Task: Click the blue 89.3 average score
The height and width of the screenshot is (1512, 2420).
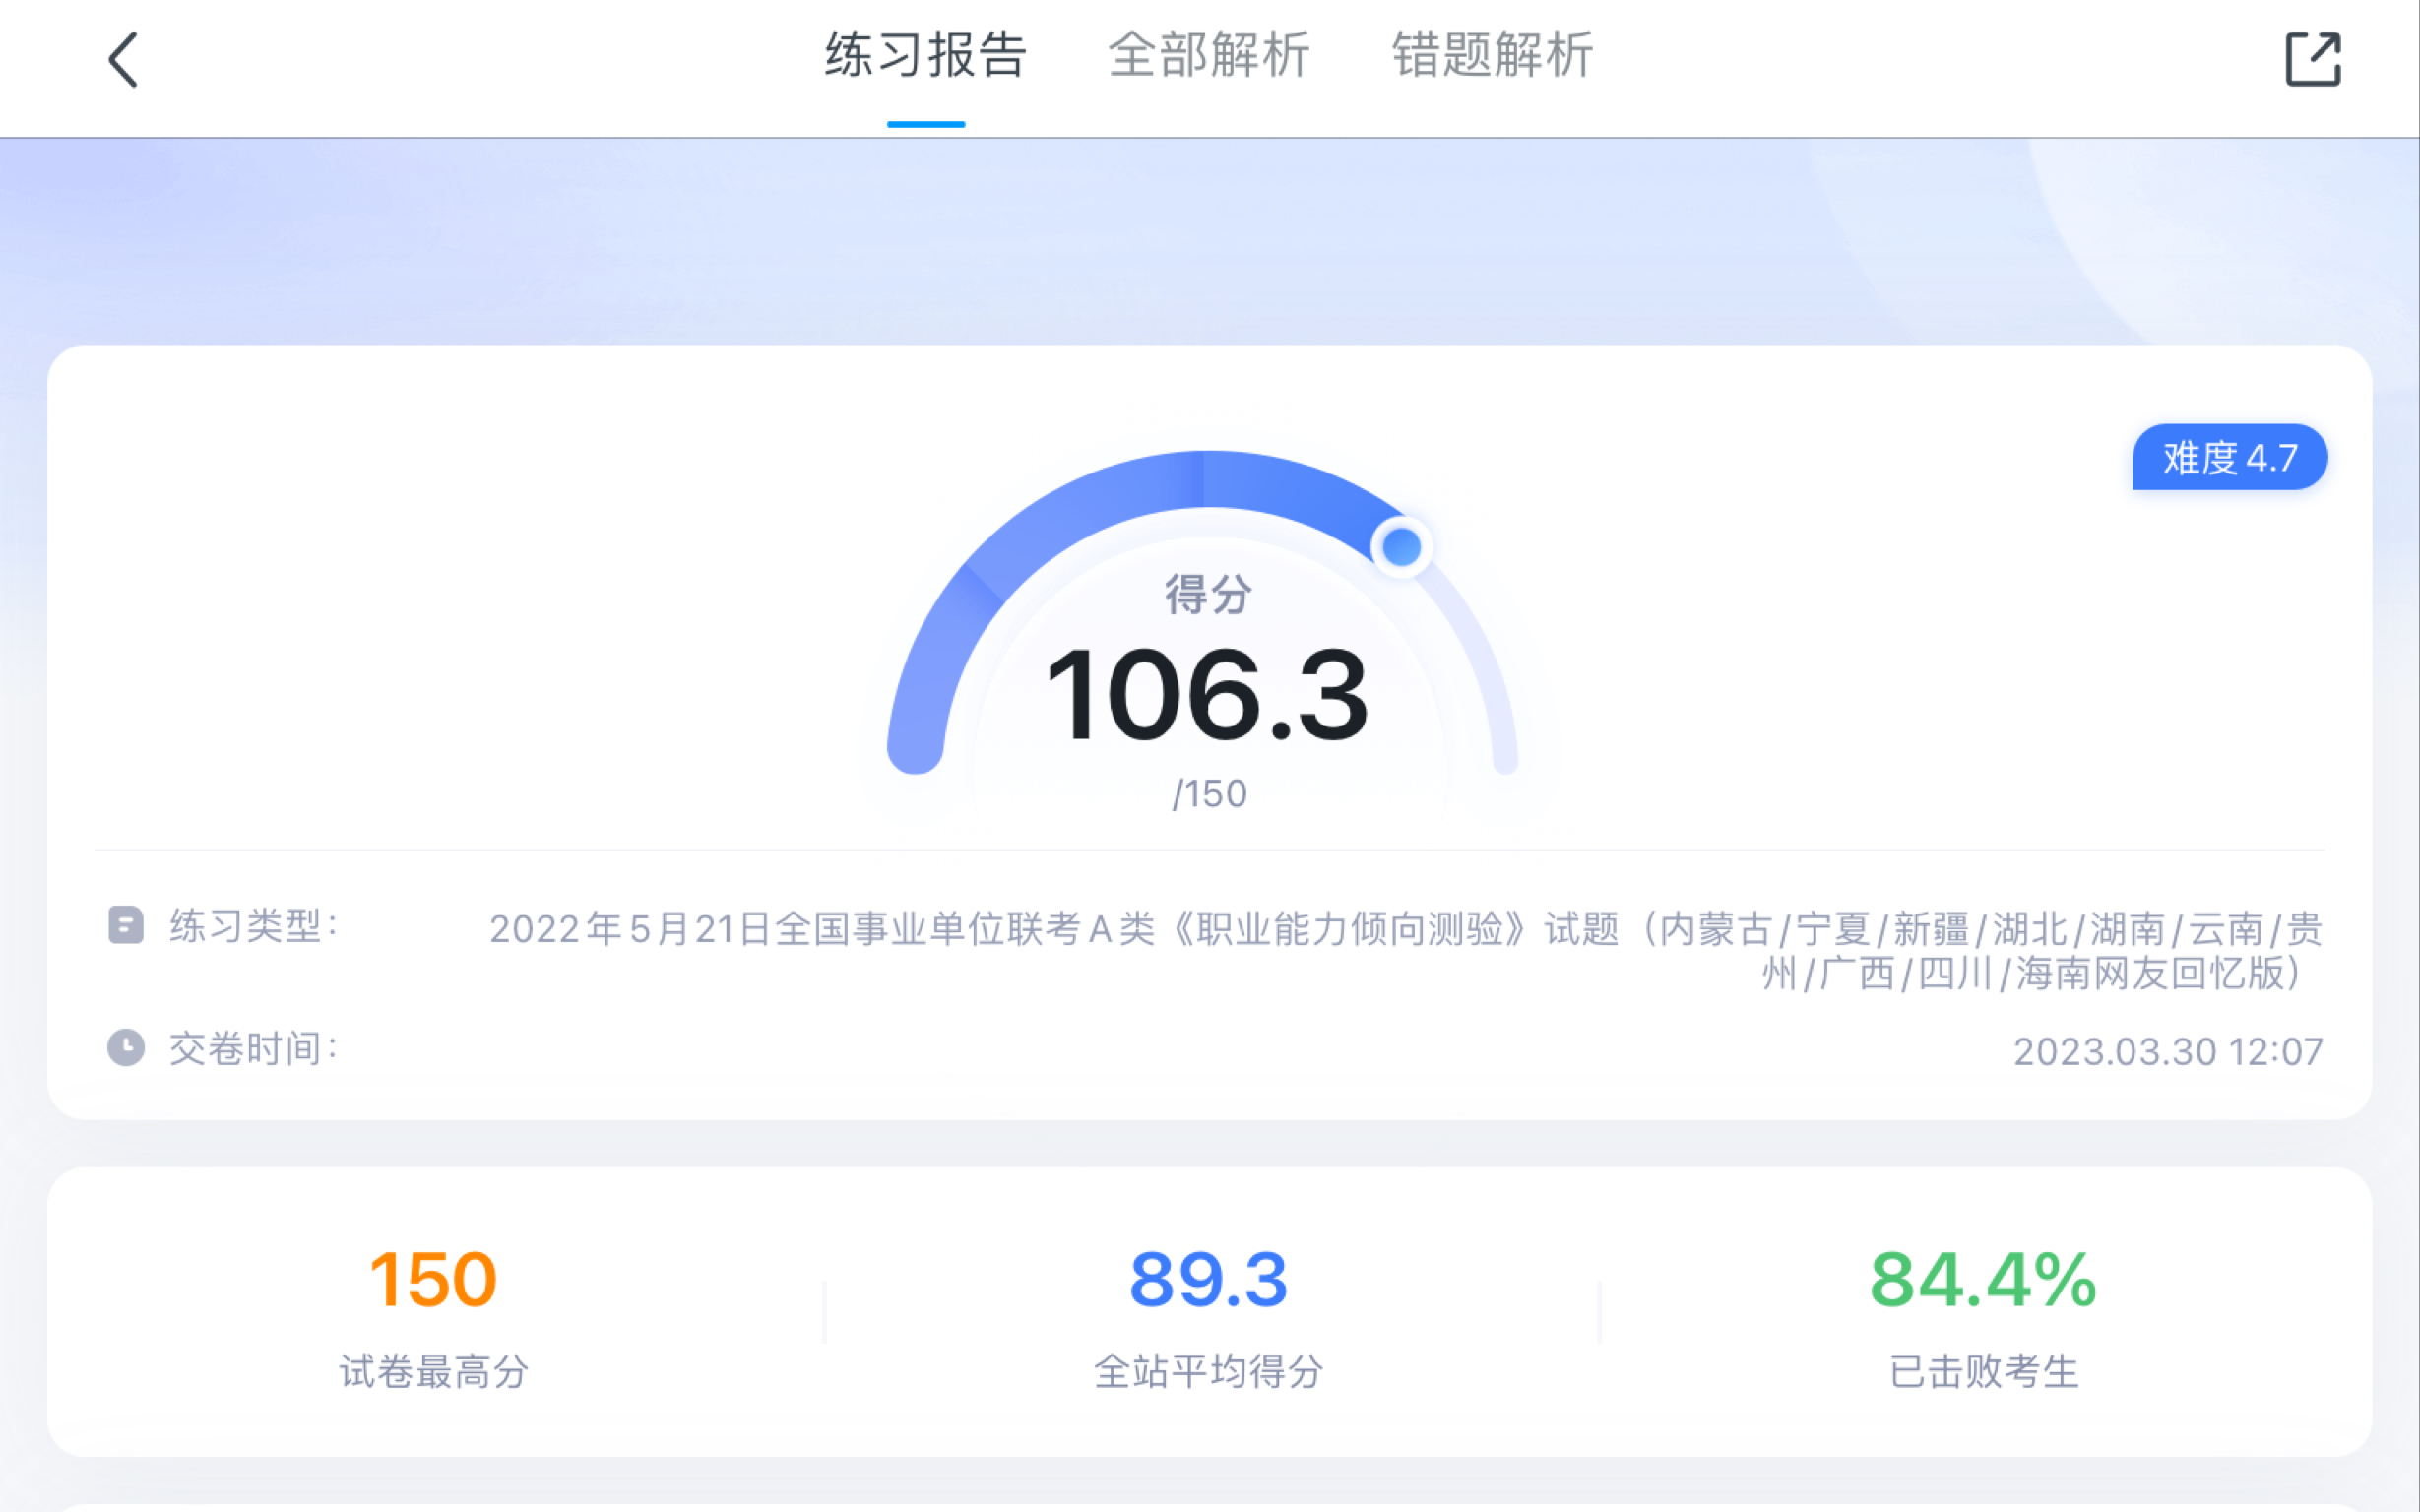Action: [x=1208, y=1279]
